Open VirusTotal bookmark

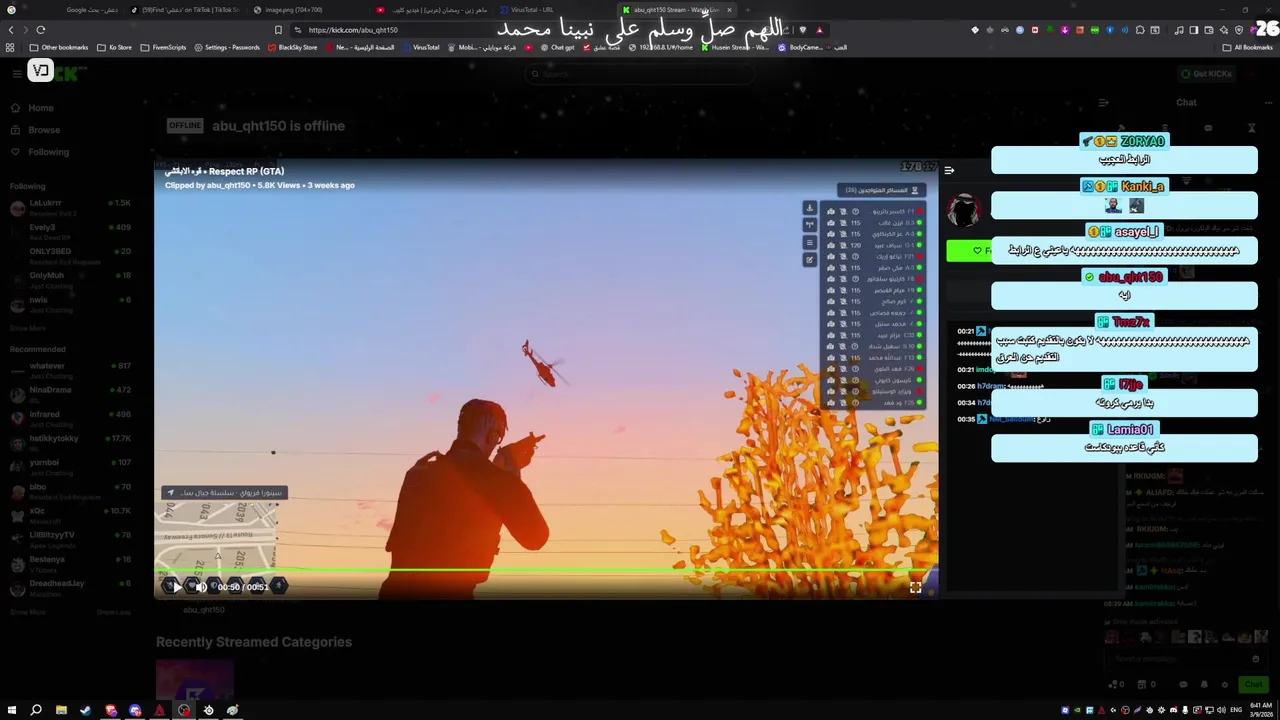[420, 47]
